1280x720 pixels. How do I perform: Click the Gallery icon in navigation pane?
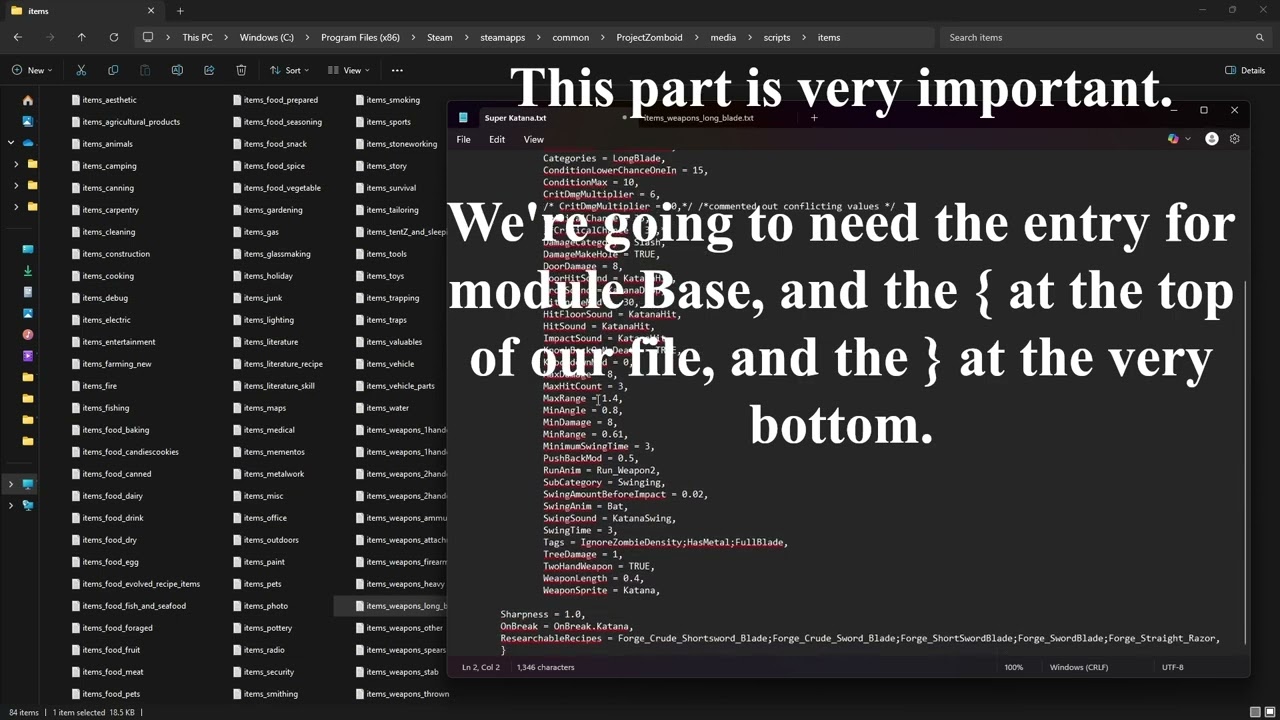[28, 121]
